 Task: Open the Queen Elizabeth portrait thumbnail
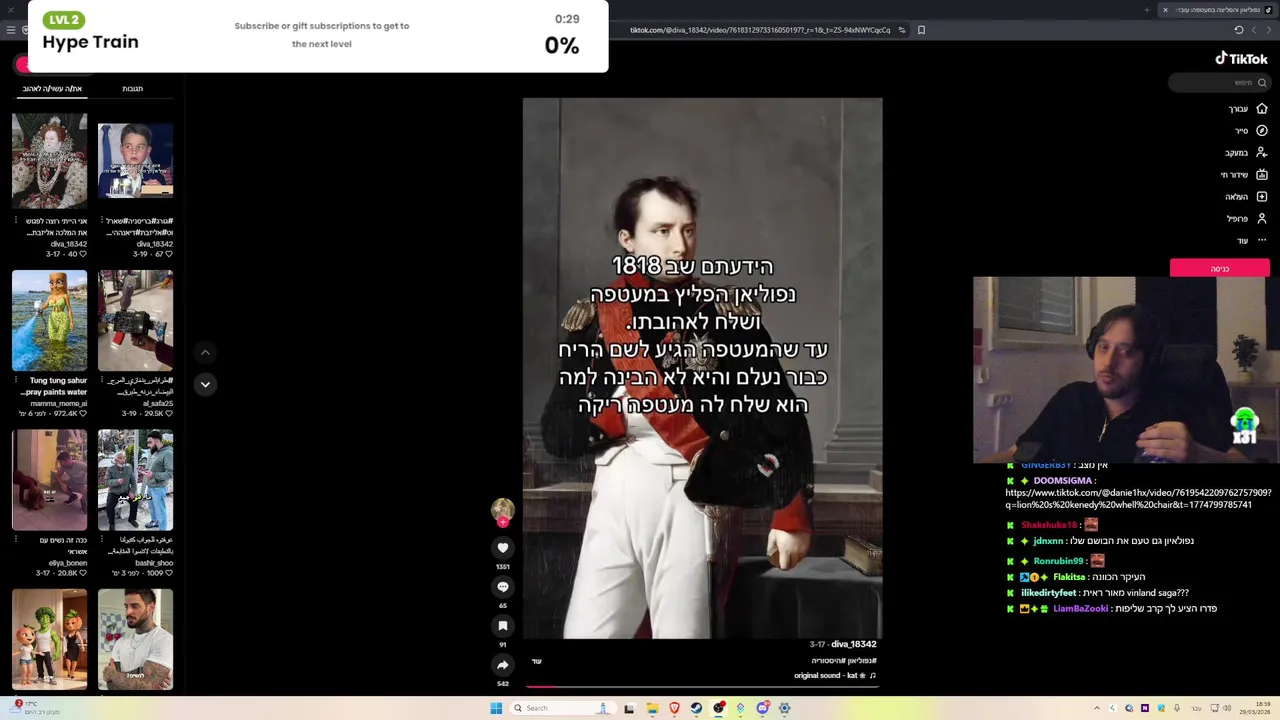click(49, 160)
